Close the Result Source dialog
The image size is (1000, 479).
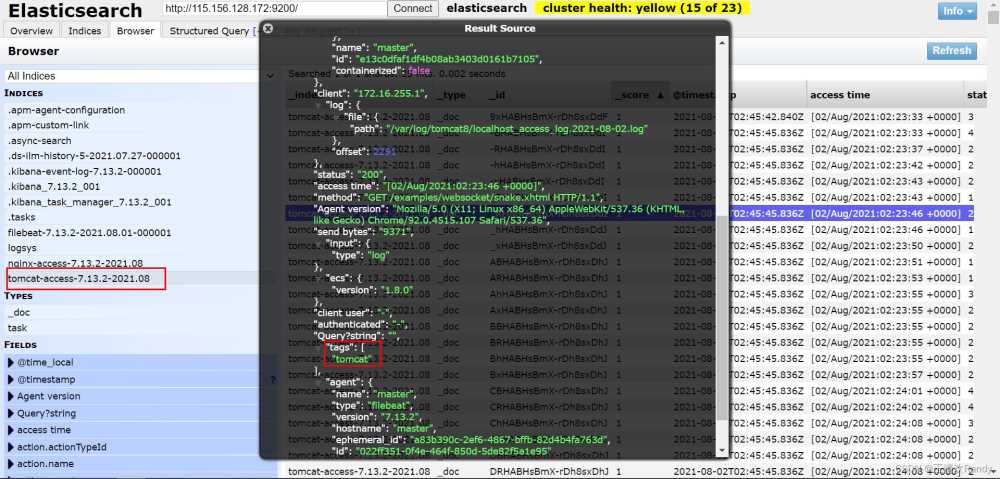click(268, 29)
